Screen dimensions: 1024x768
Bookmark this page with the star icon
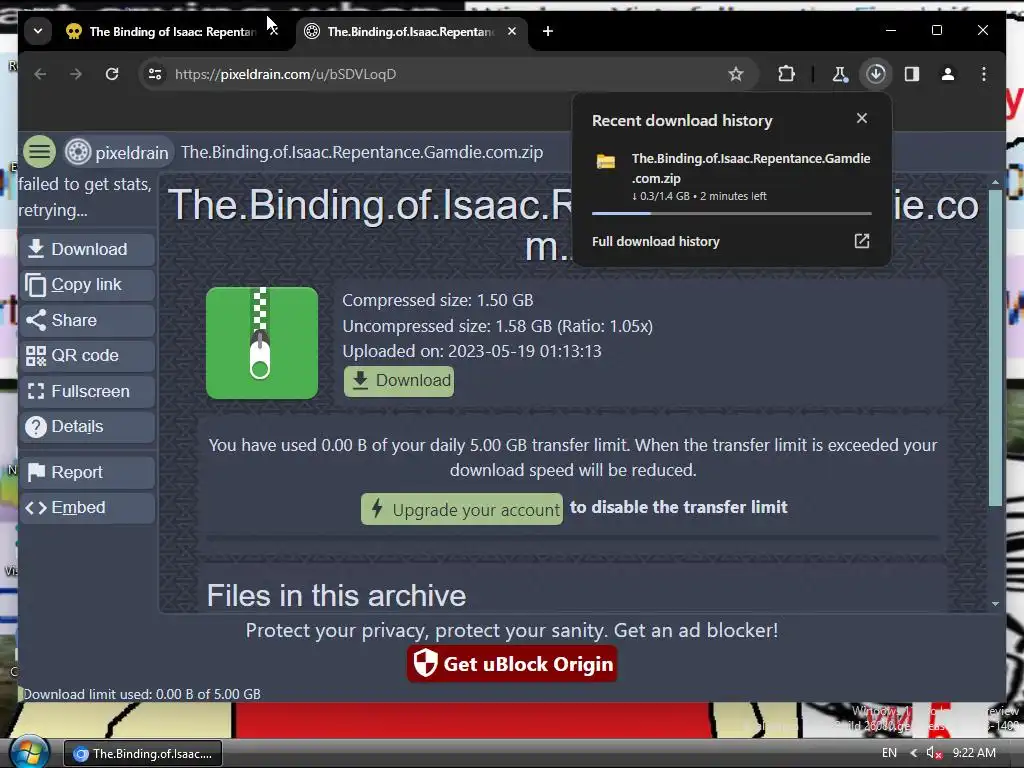pos(736,74)
